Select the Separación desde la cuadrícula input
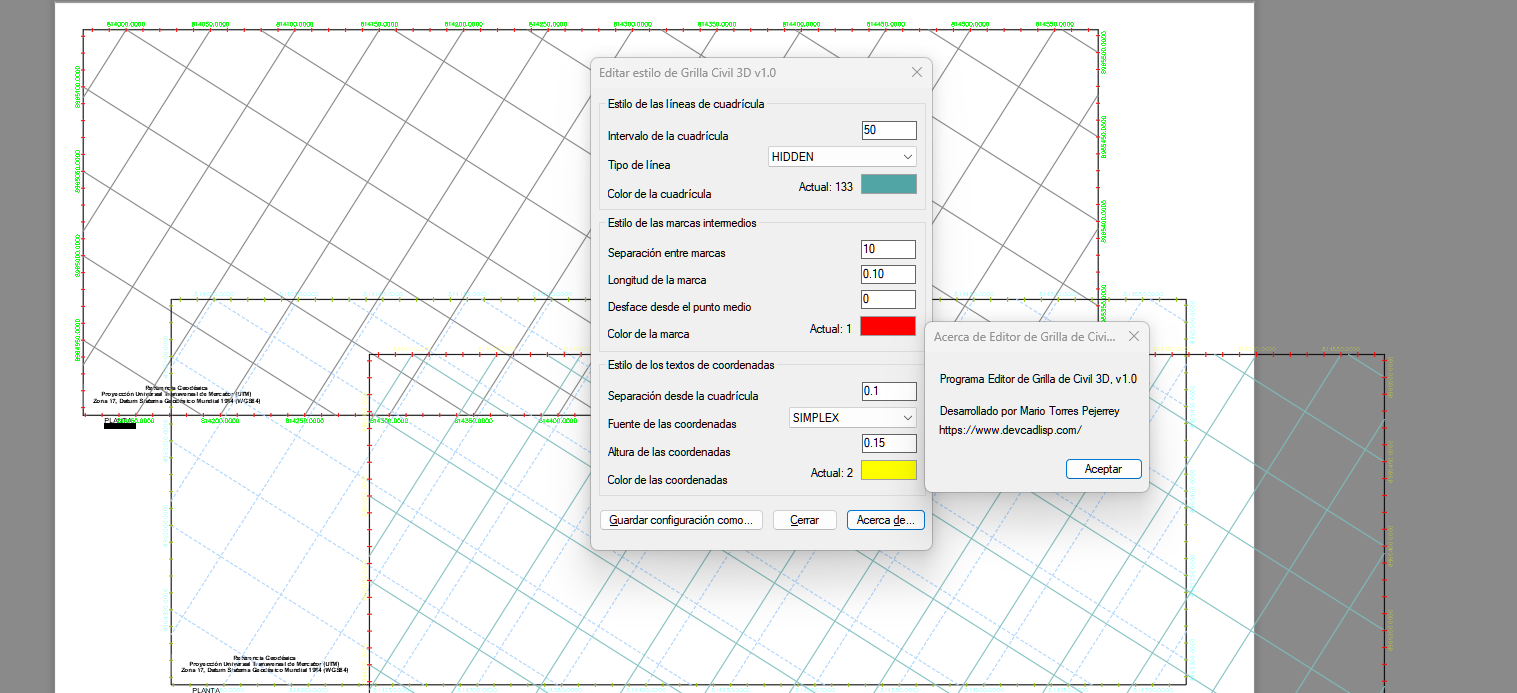The width and height of the screenshot is (1517, 693). [888, 391]
